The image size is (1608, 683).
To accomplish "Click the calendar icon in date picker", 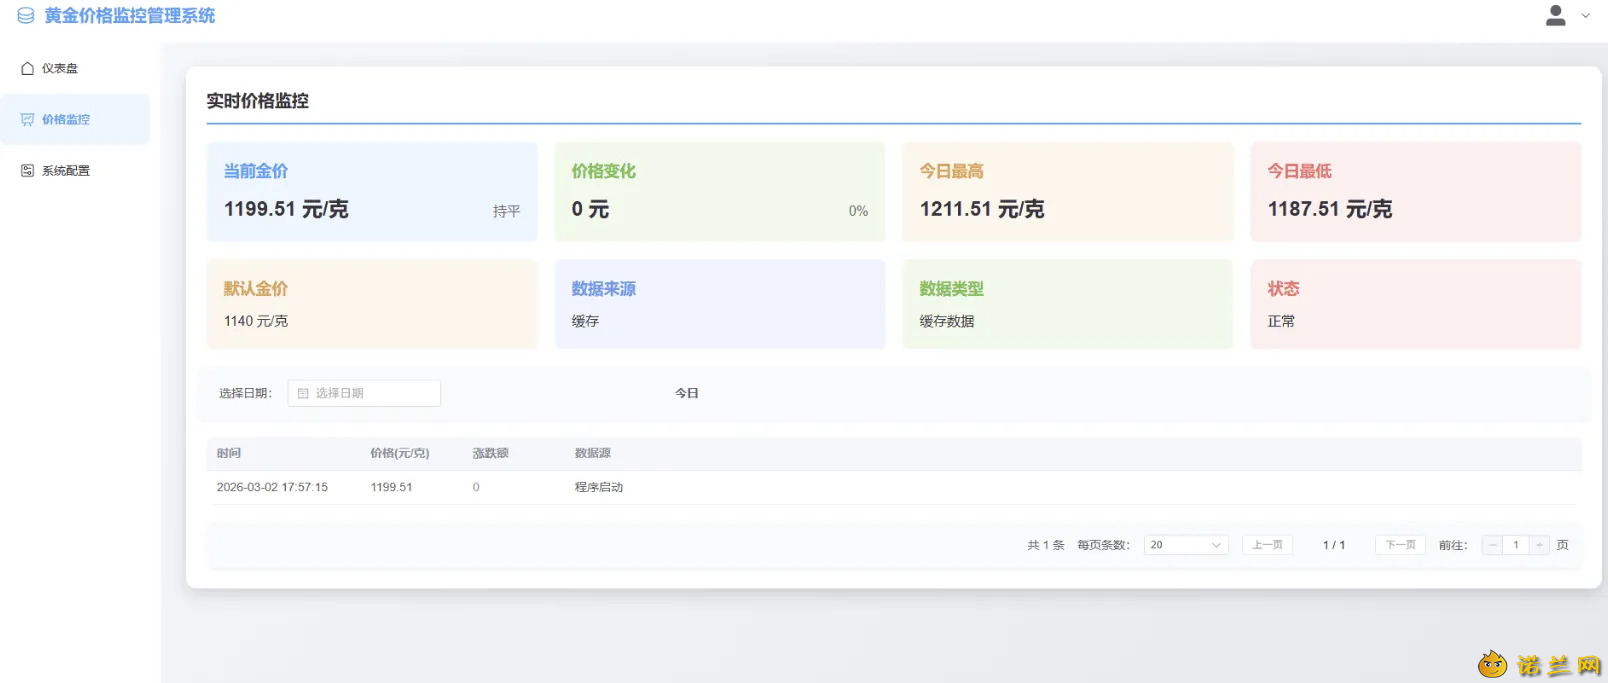I will click(303, 394).
